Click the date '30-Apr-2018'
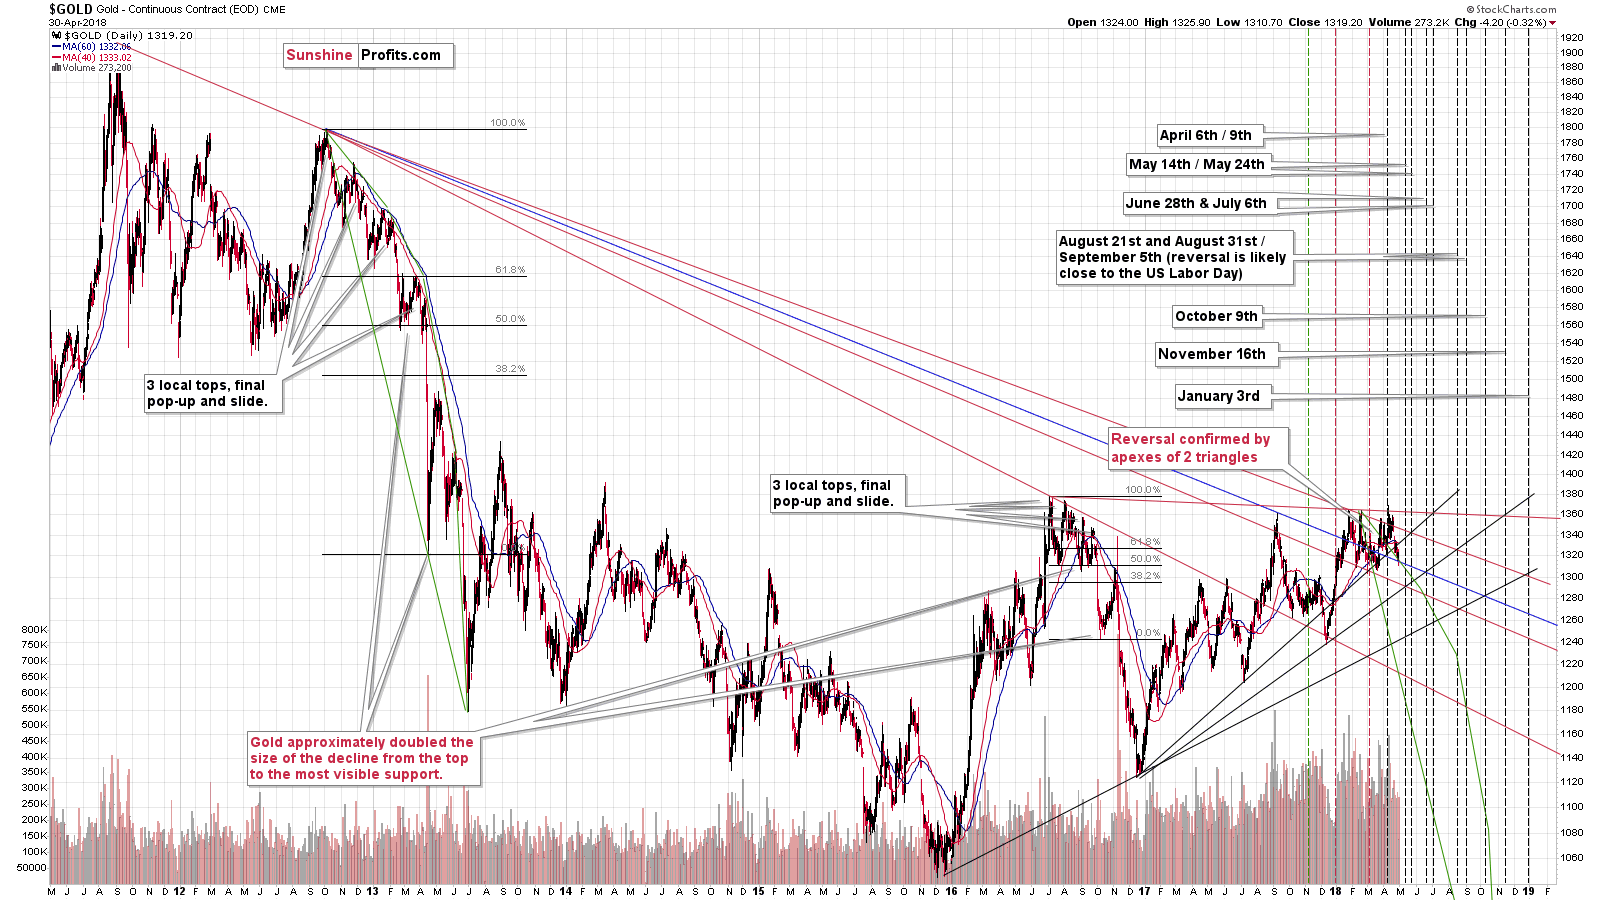This screenshot has height=900, width=1600. point(77,22)
